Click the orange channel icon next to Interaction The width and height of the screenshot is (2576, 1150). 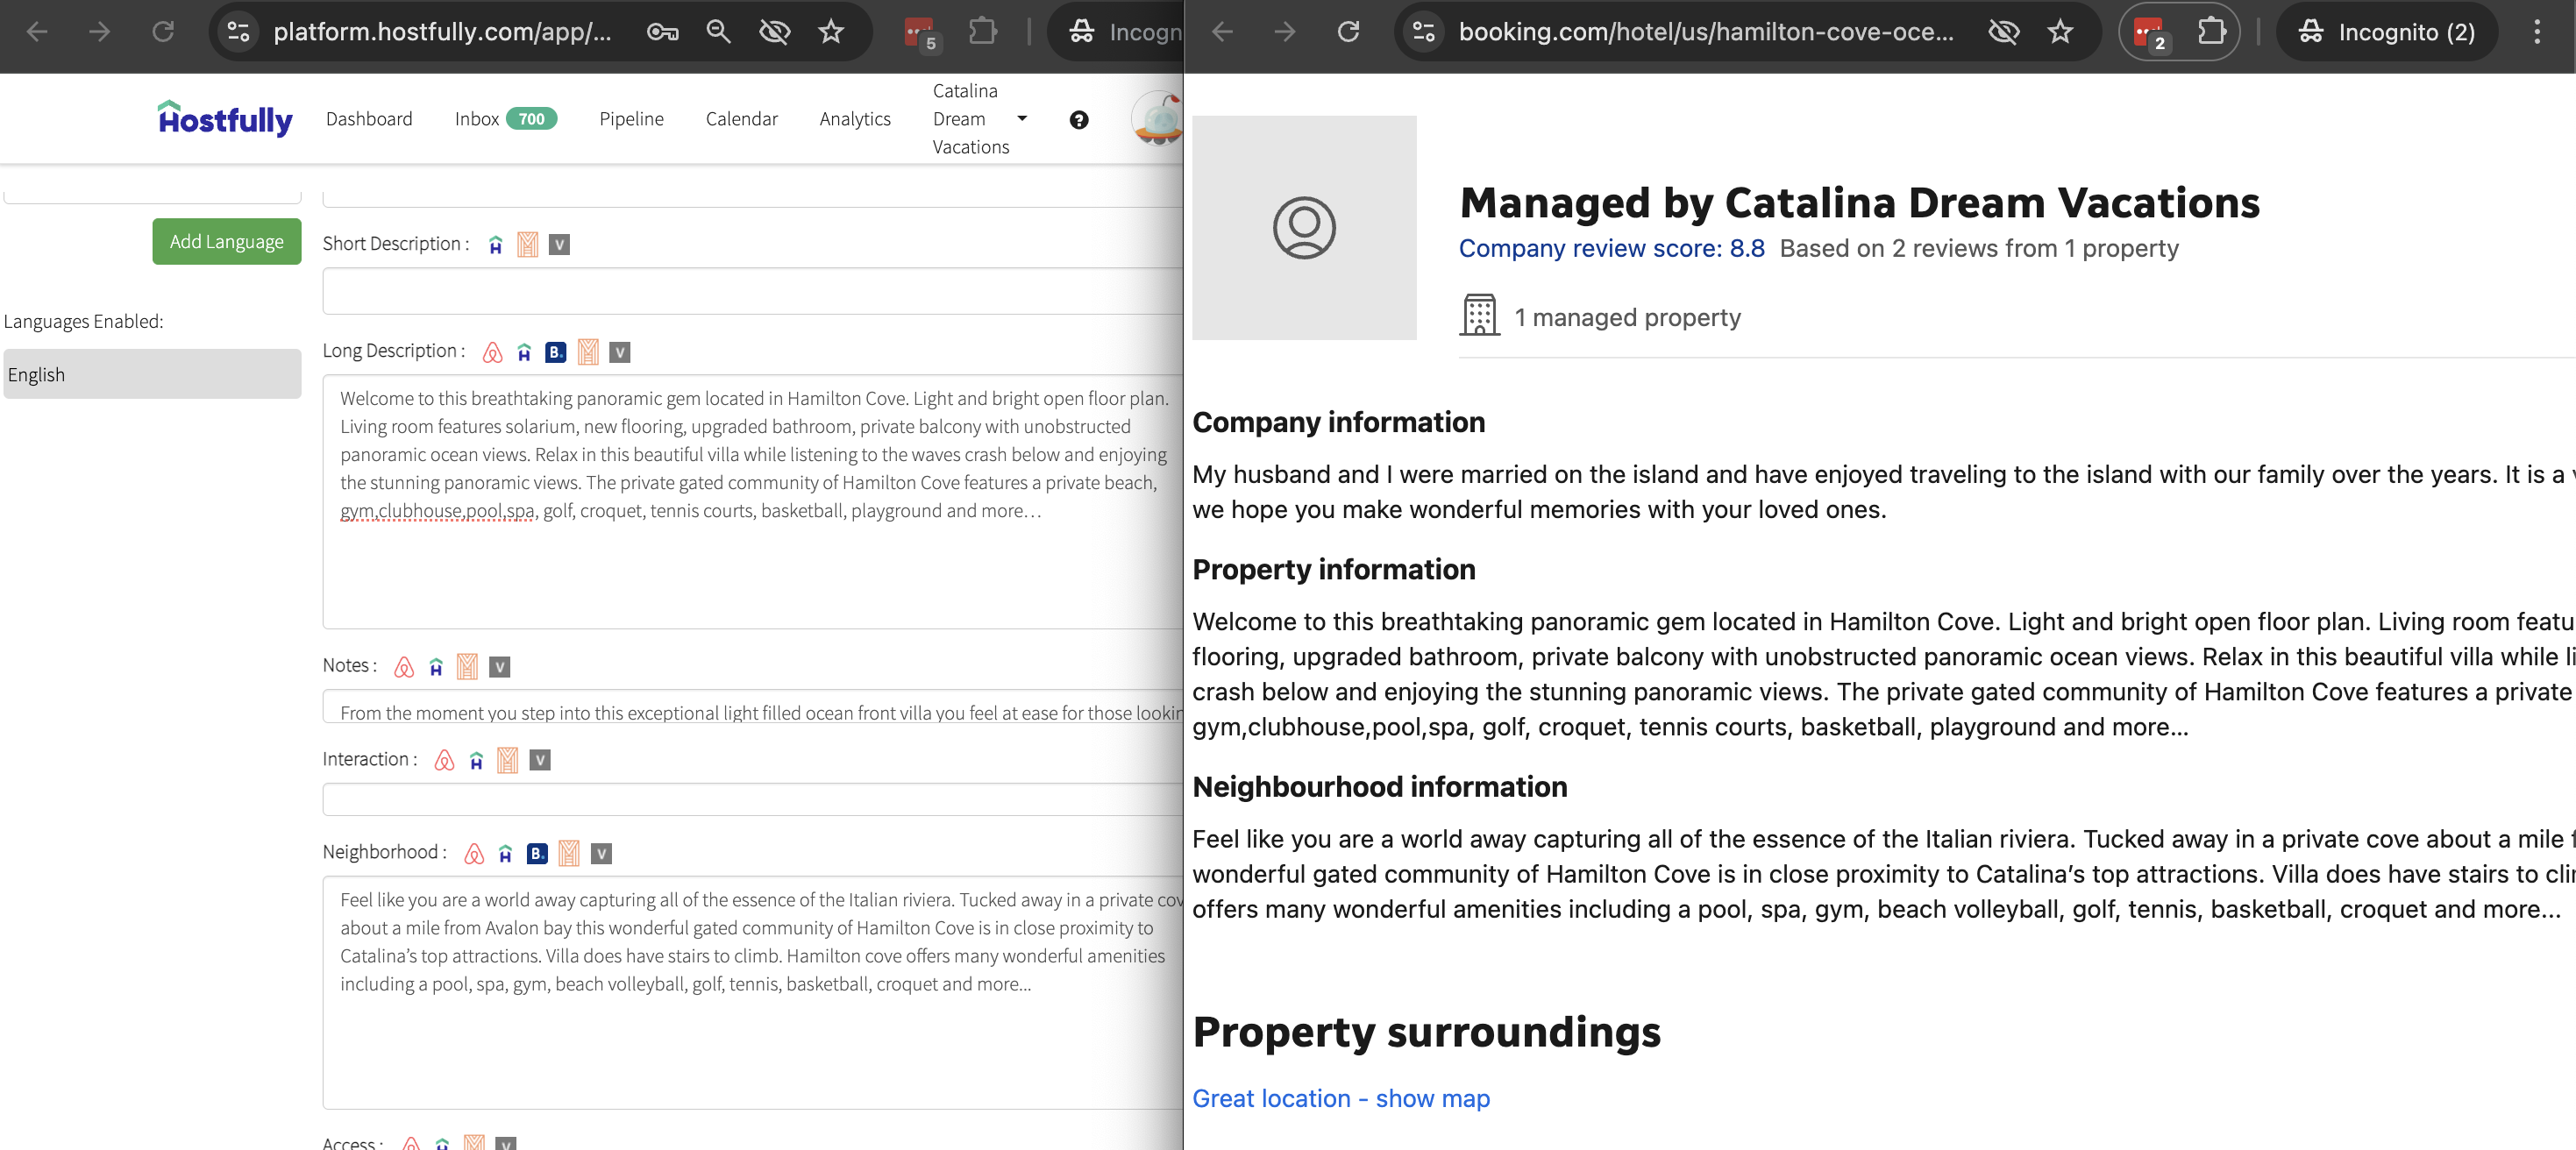508,760
